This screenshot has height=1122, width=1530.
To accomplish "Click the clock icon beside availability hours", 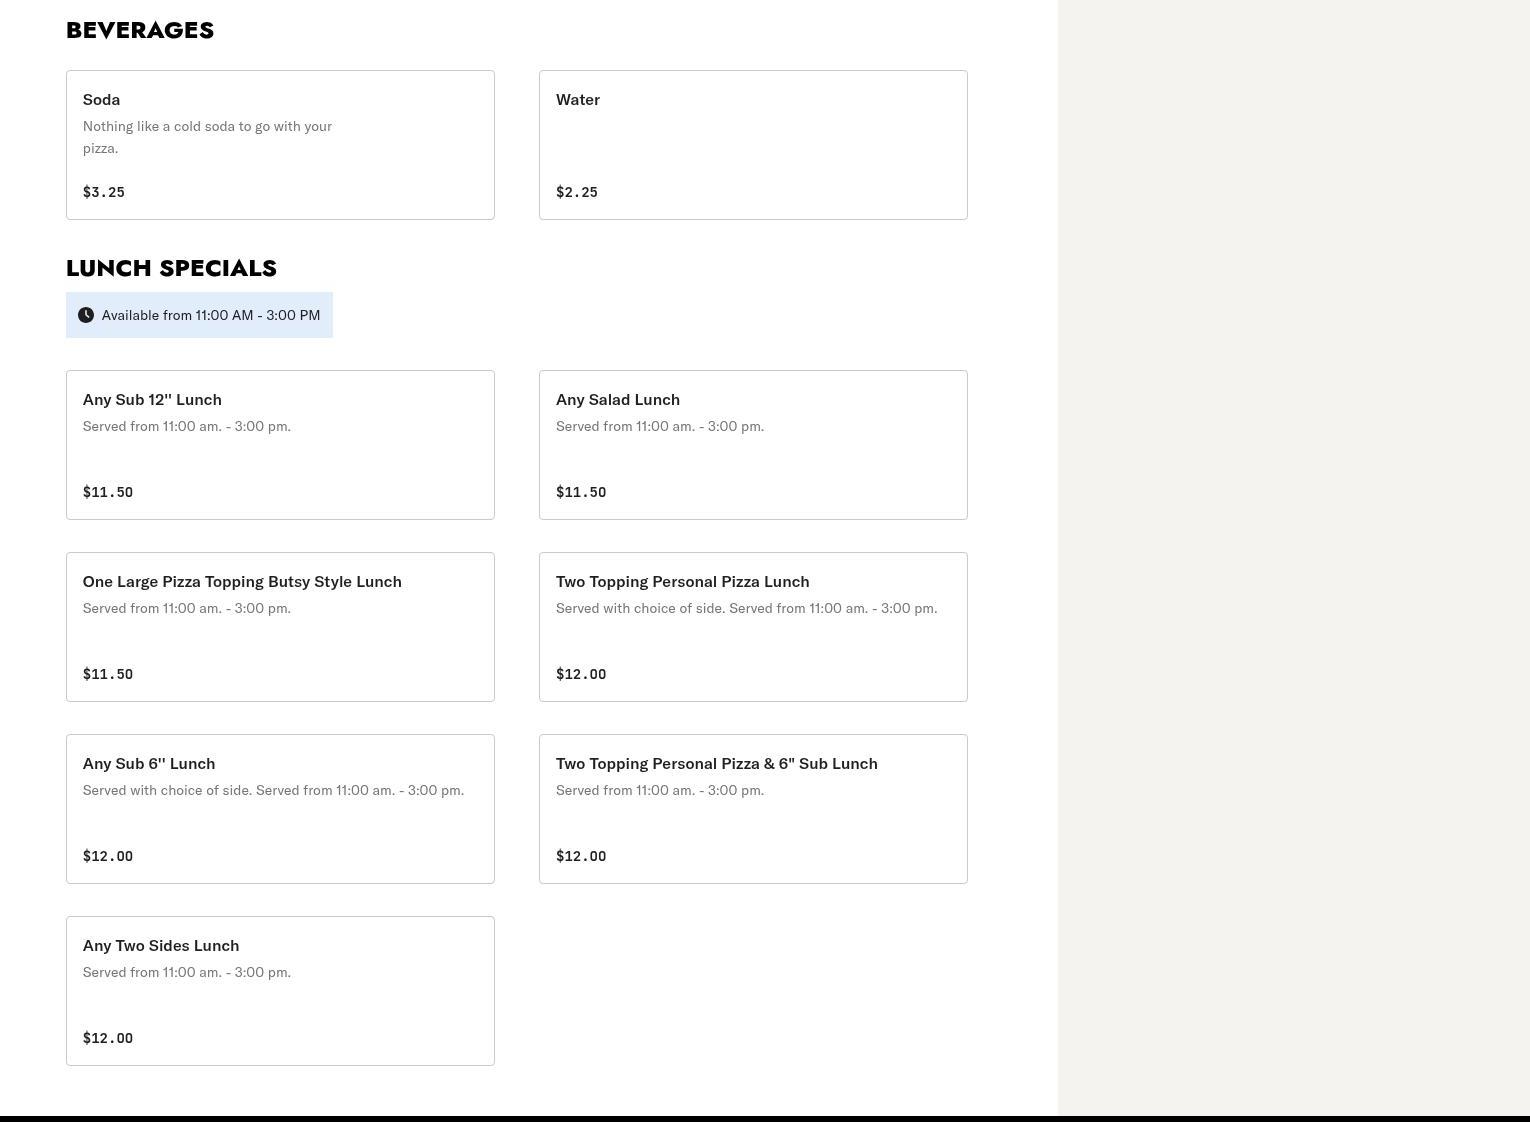I will (x=86, y=315).
